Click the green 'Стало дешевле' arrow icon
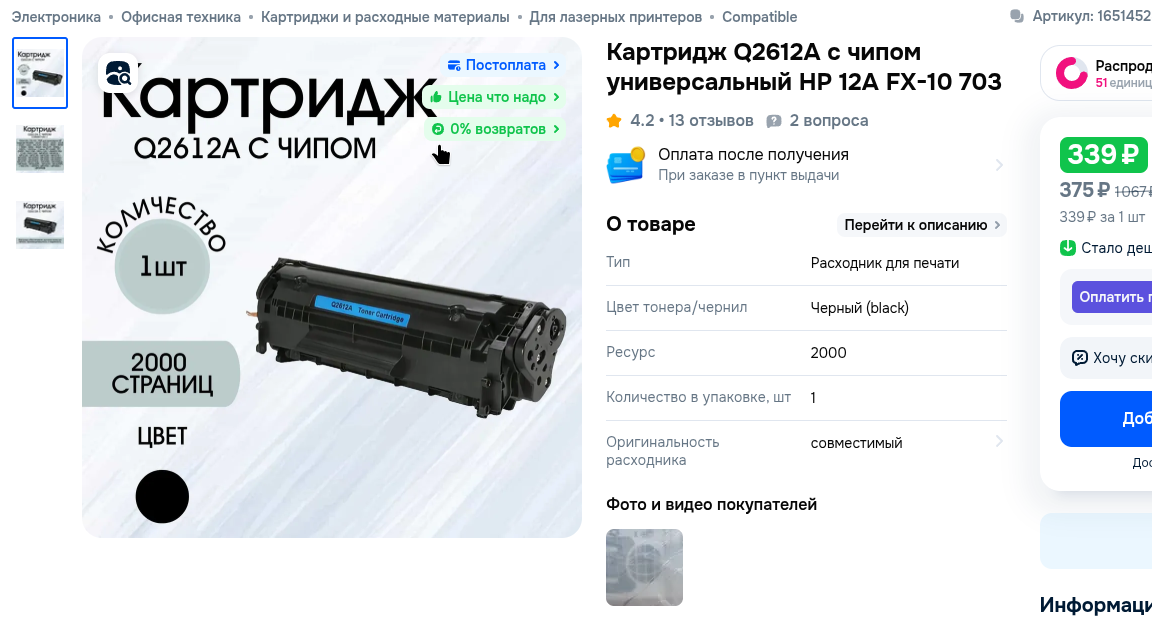Viewport: 1152px width, 617px height. click(x=1068, y=248)
